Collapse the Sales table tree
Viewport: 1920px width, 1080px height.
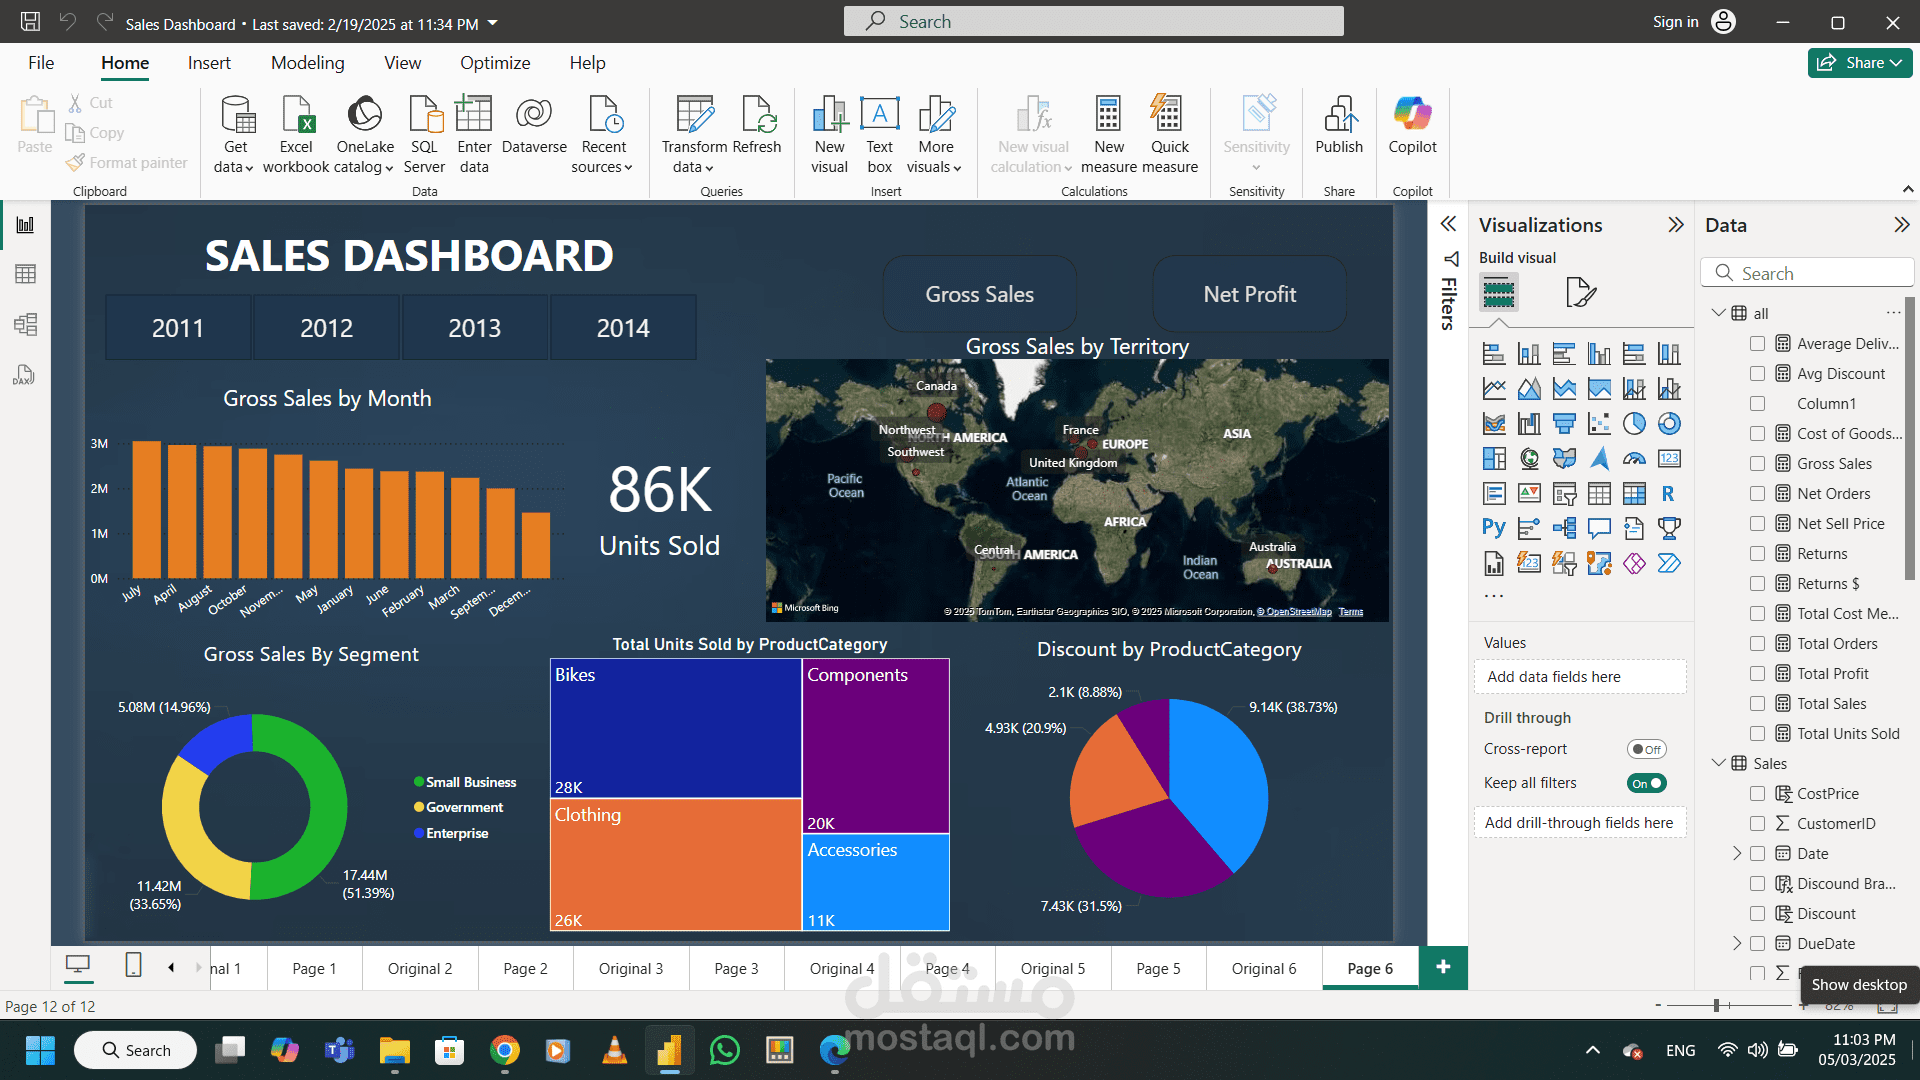click(1718, 763)
